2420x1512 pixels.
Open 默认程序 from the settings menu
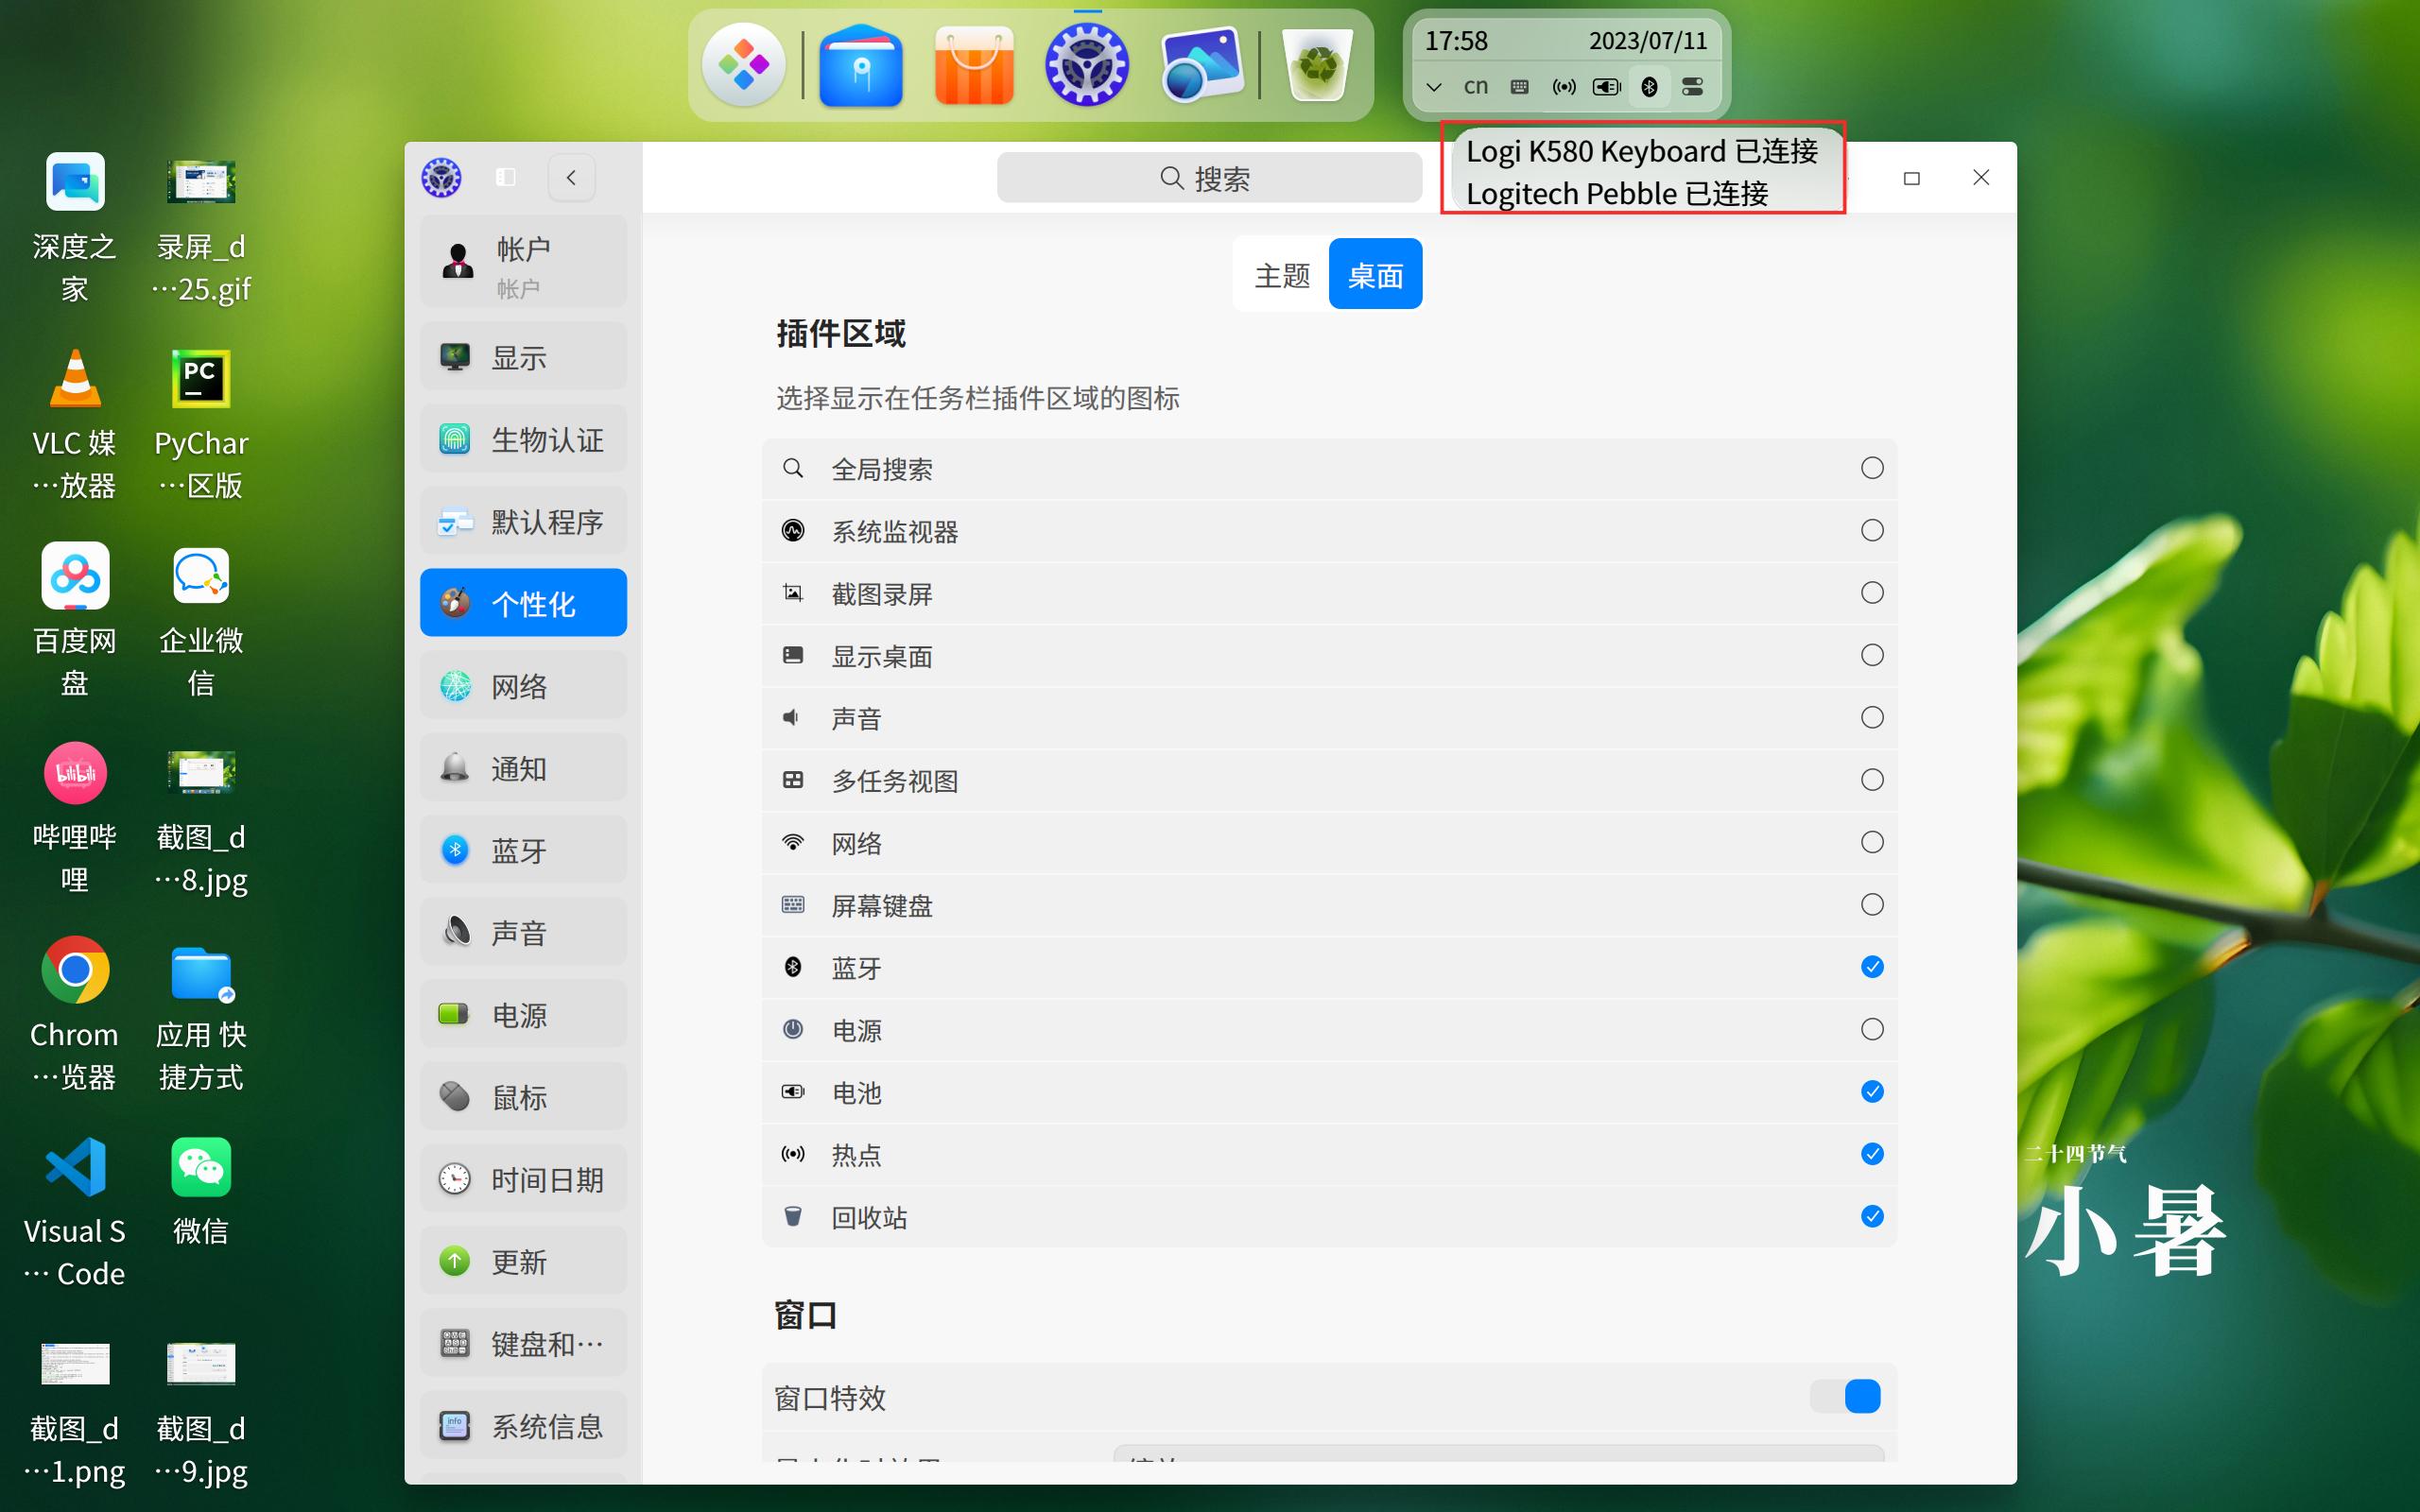pyautogui.click(x=523, y=521)
